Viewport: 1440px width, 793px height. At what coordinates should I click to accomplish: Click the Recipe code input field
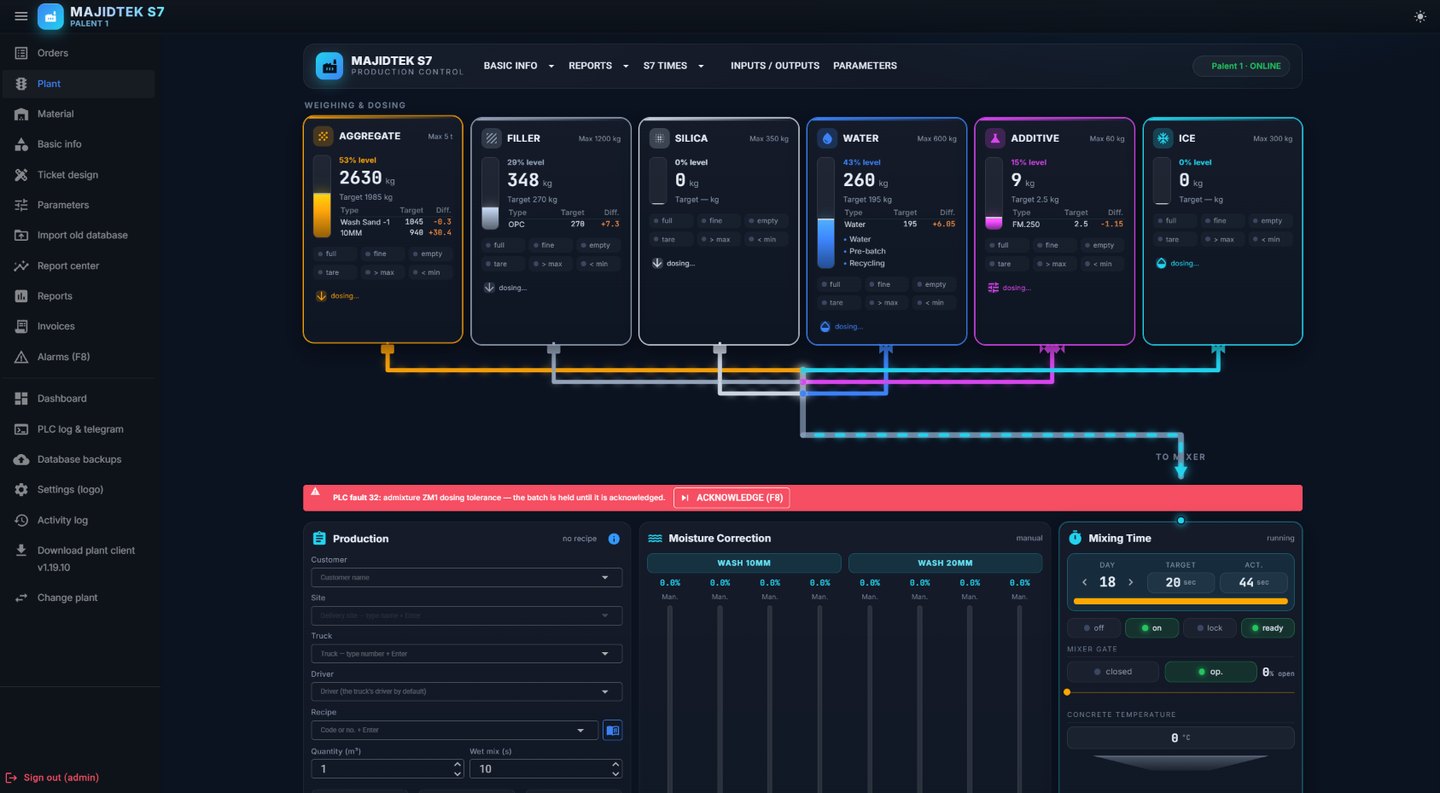[x=455, y=731]
